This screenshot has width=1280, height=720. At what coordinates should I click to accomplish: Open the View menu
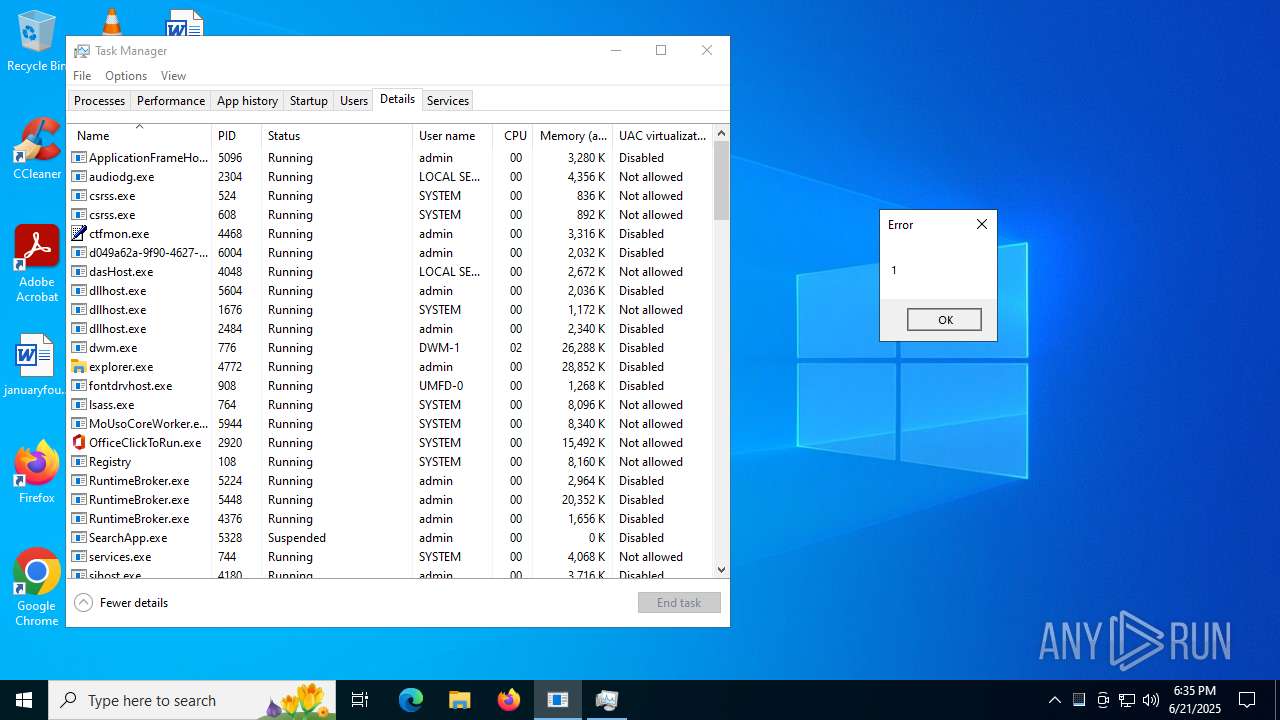point(173,76)
